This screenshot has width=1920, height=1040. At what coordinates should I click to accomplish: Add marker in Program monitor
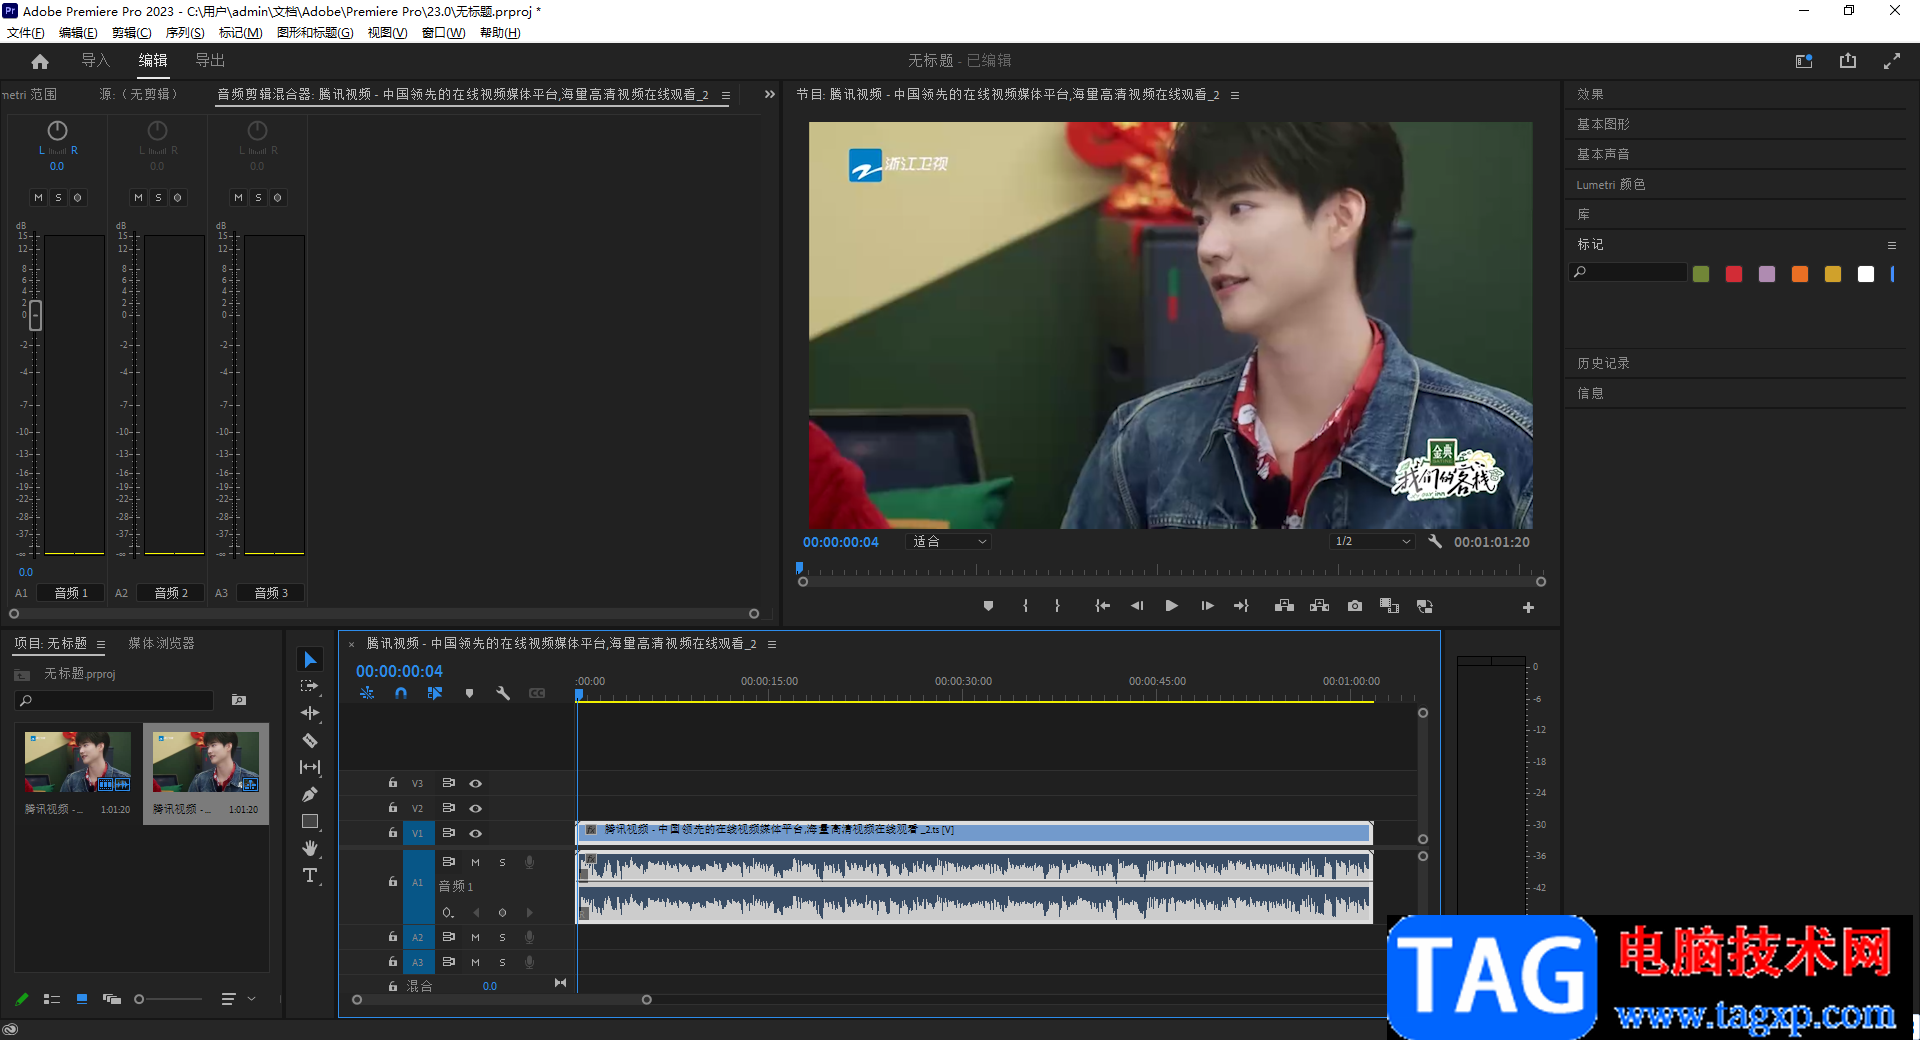pyautogui.click(x=988, y=606)
